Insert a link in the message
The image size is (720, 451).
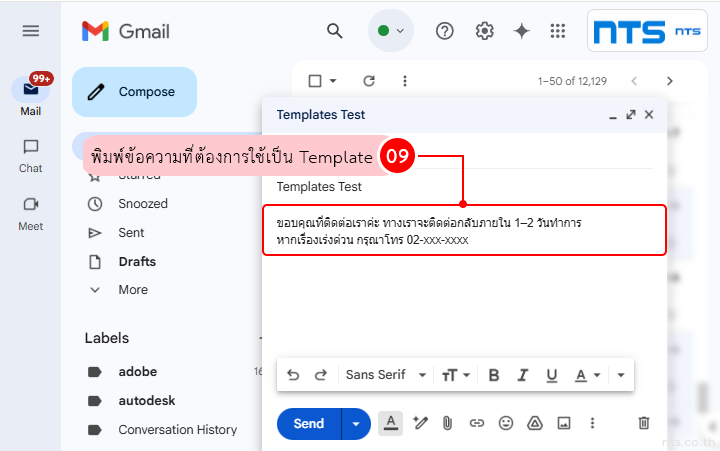pos(477,423)
